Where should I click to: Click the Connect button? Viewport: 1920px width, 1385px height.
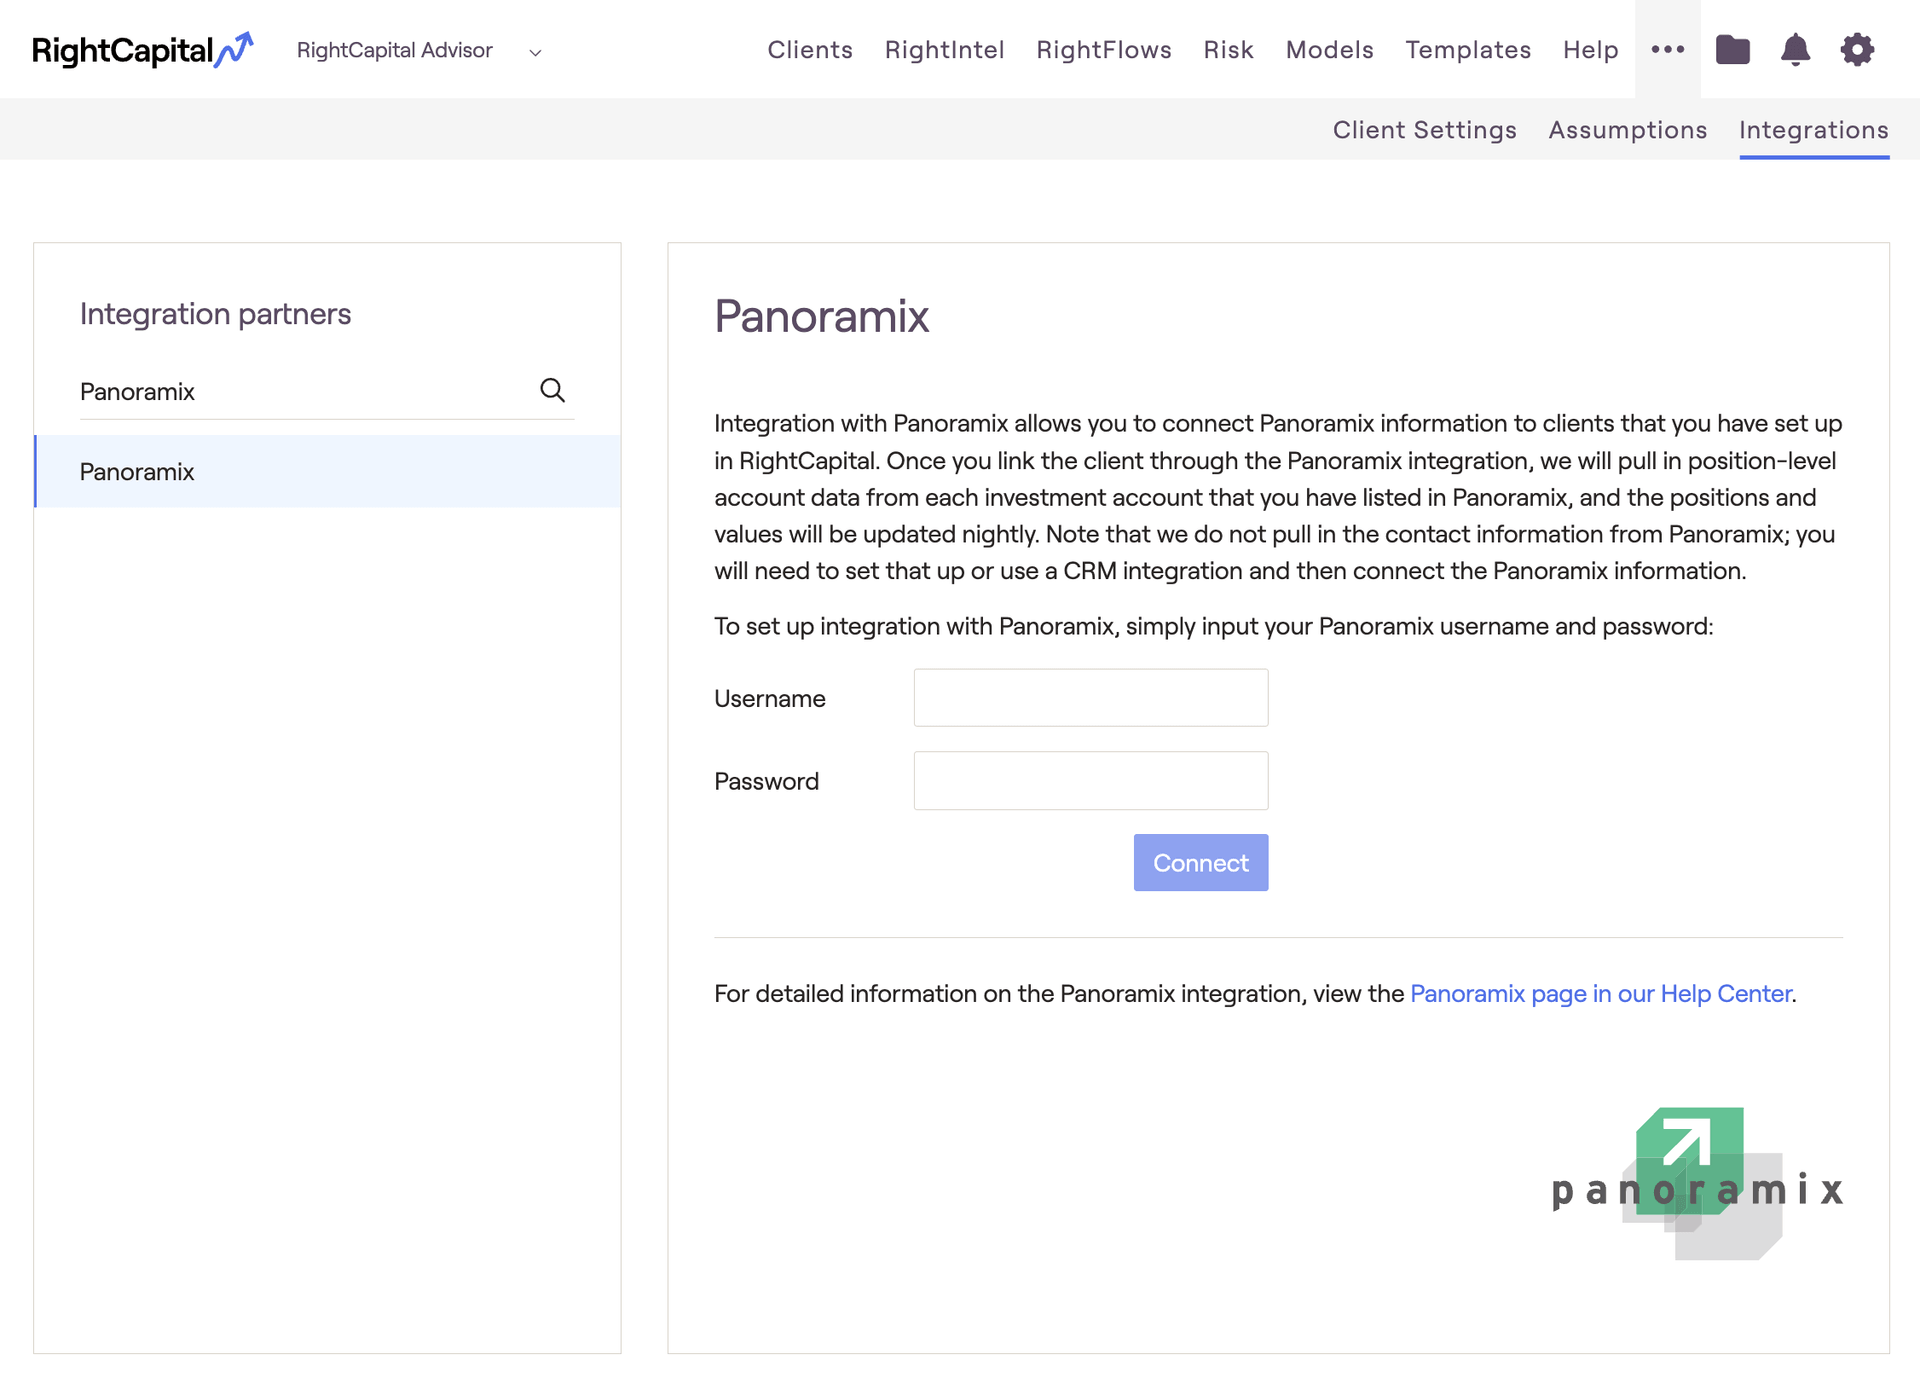1200,862
